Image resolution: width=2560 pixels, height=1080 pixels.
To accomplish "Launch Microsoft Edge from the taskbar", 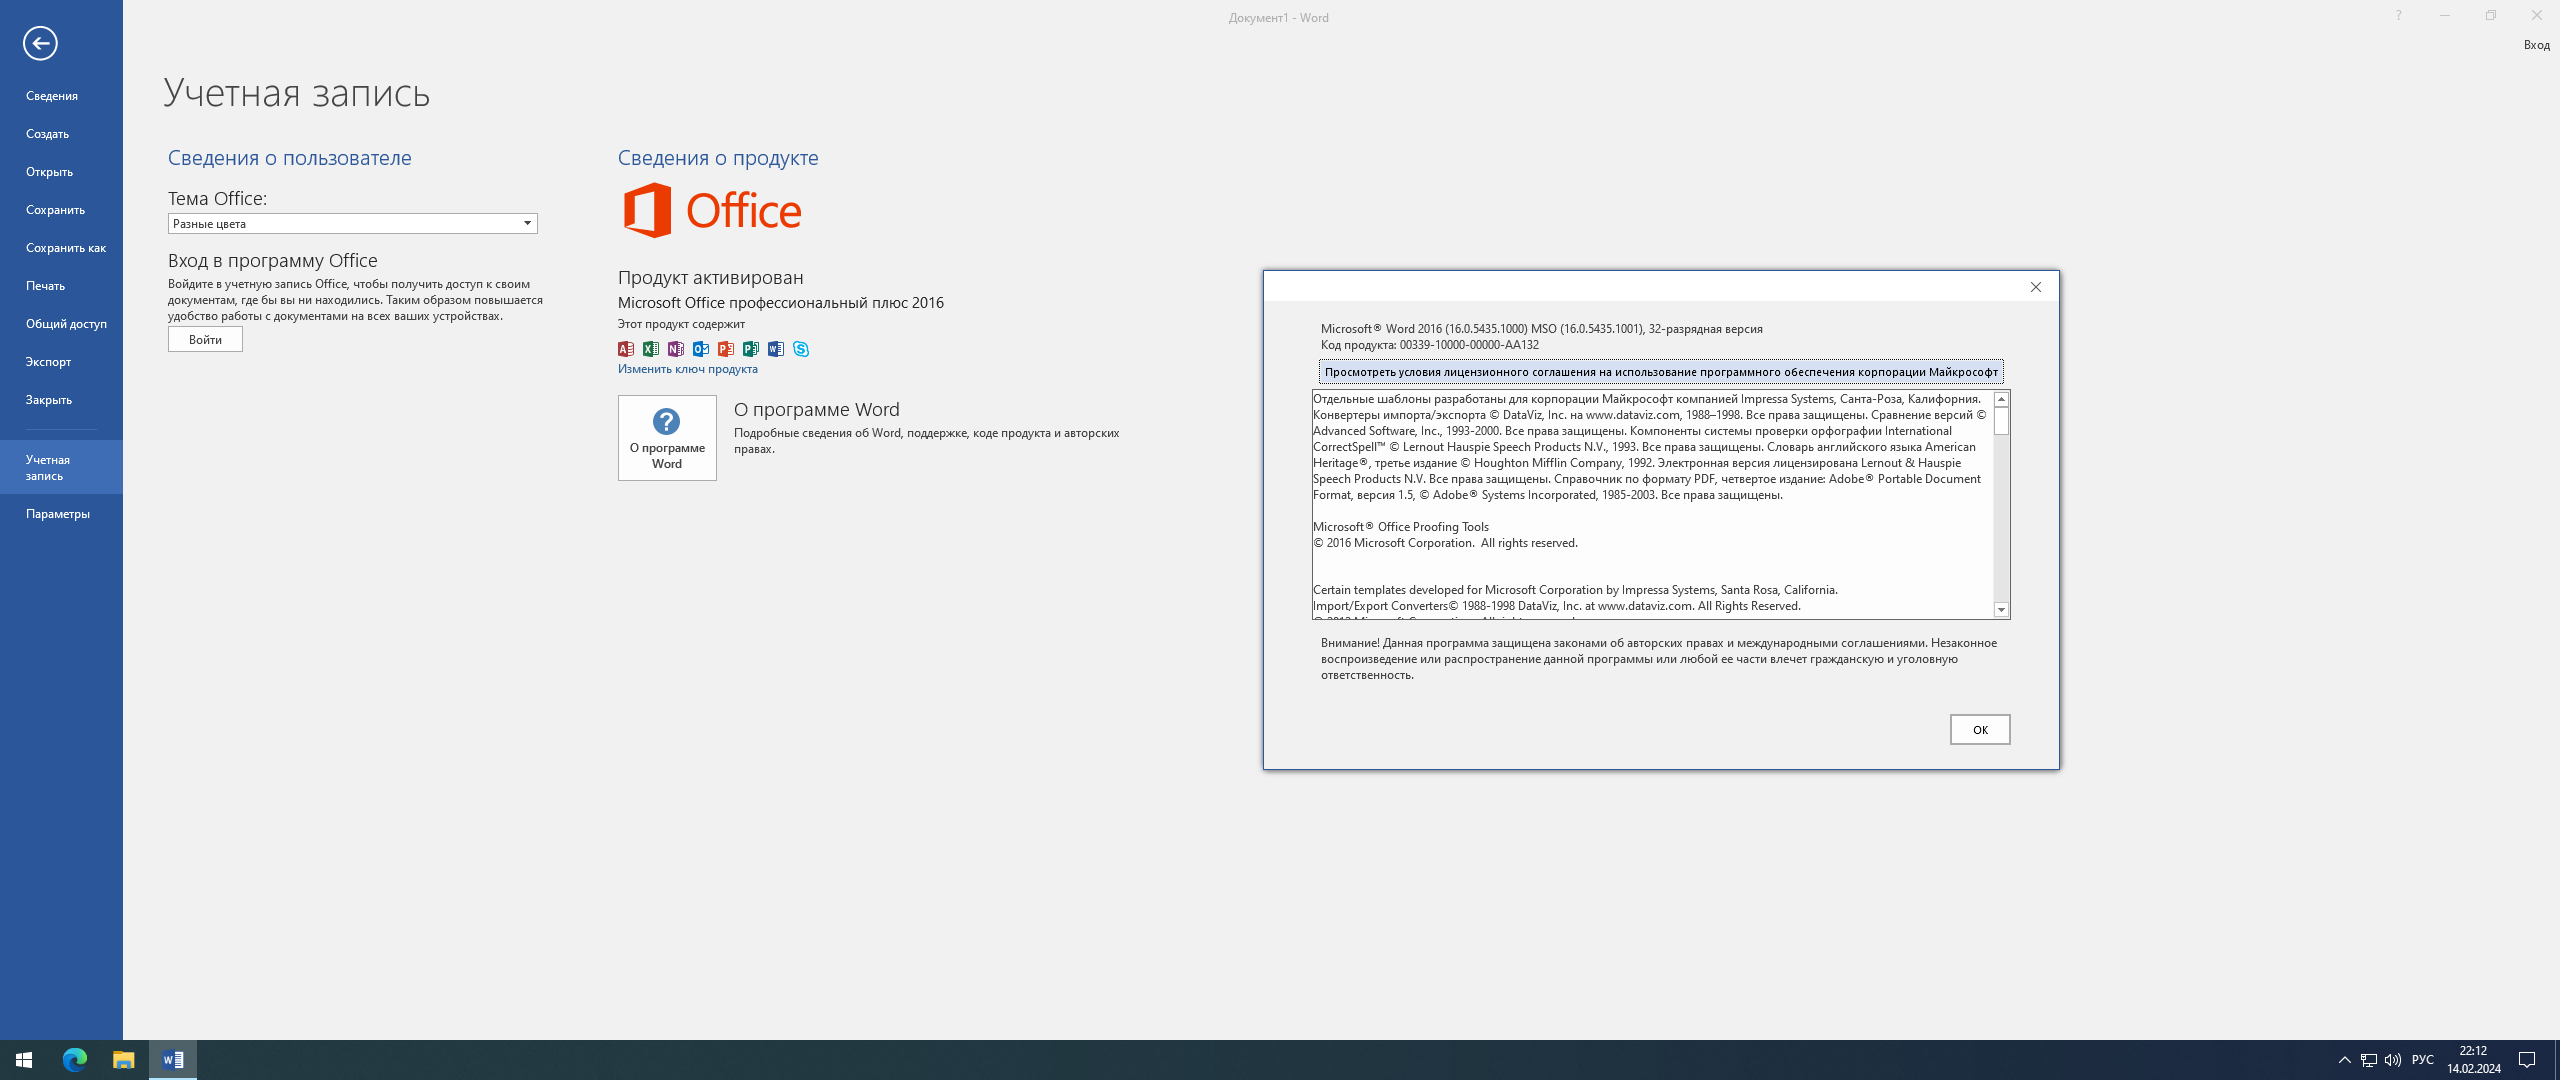I will [75, 1060].
